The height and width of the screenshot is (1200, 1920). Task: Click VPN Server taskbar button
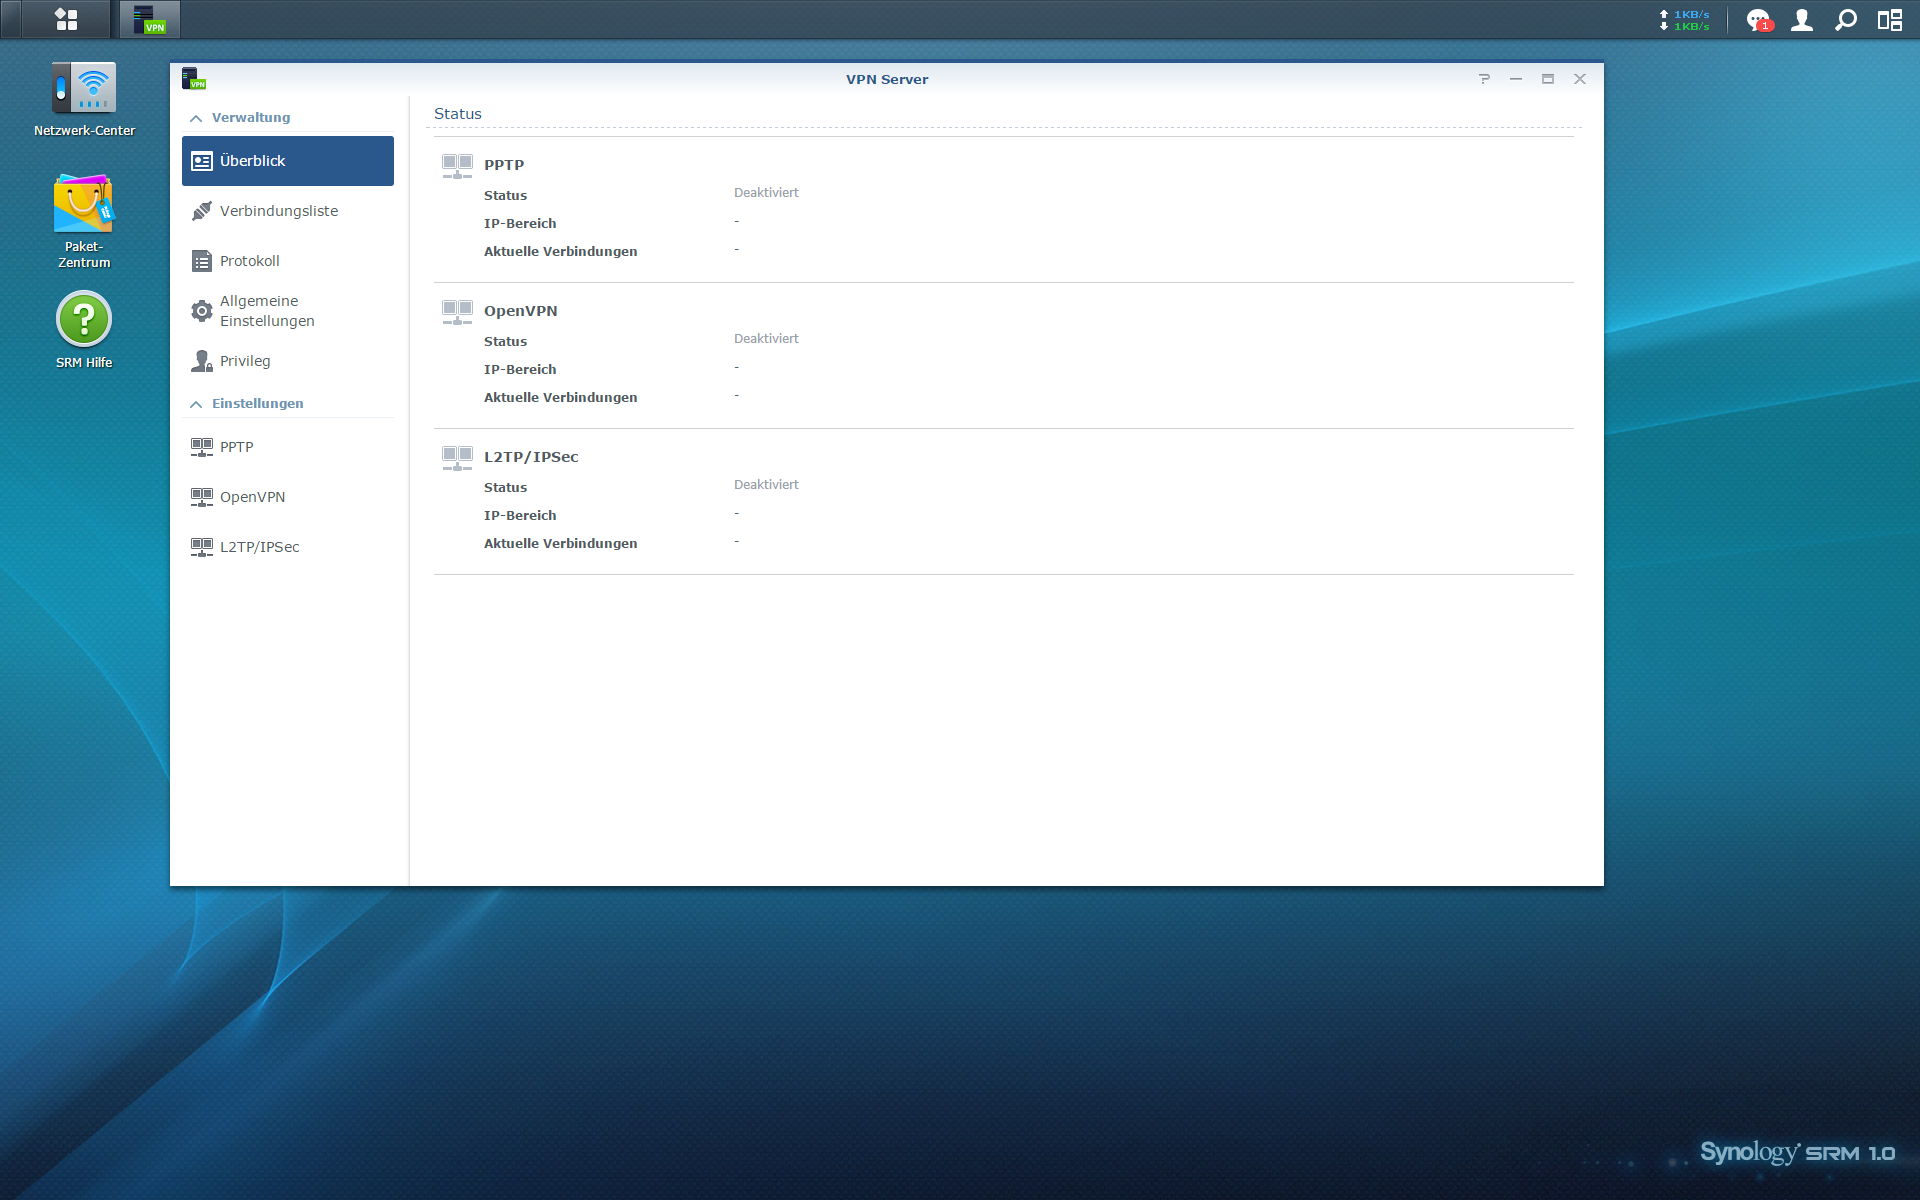150,19
